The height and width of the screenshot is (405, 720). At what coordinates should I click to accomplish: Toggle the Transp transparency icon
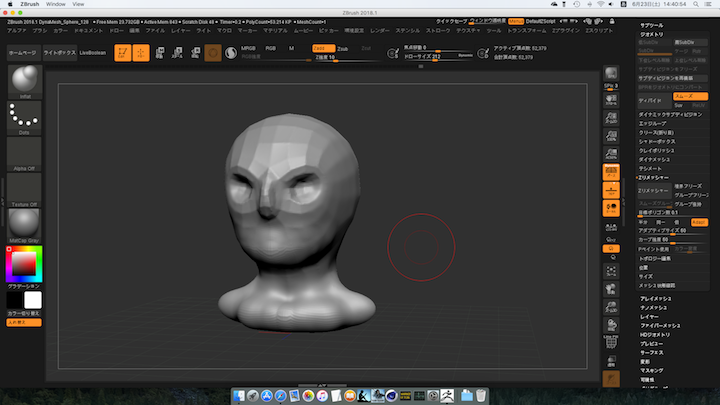(611, 361)
